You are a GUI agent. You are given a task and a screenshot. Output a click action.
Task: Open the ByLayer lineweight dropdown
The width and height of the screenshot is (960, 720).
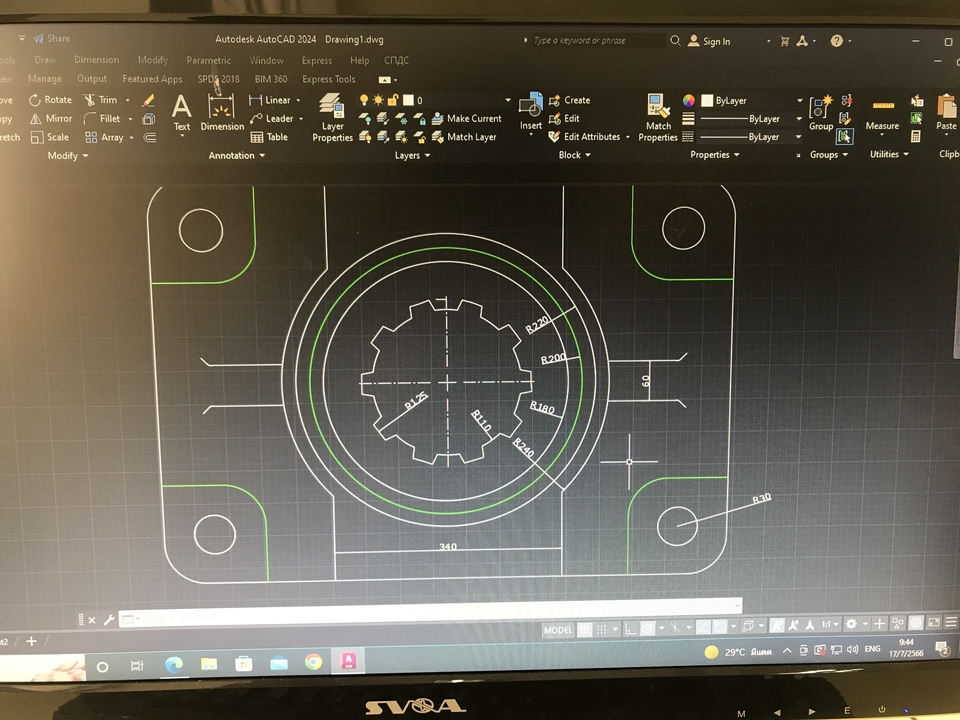[798, 119]
